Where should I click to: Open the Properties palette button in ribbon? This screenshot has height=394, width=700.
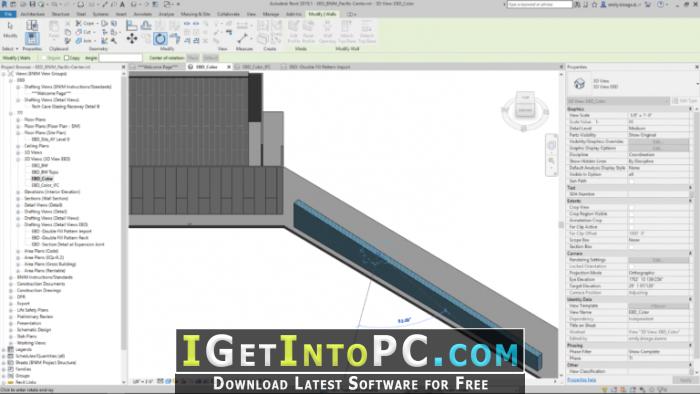click(32, 39)
